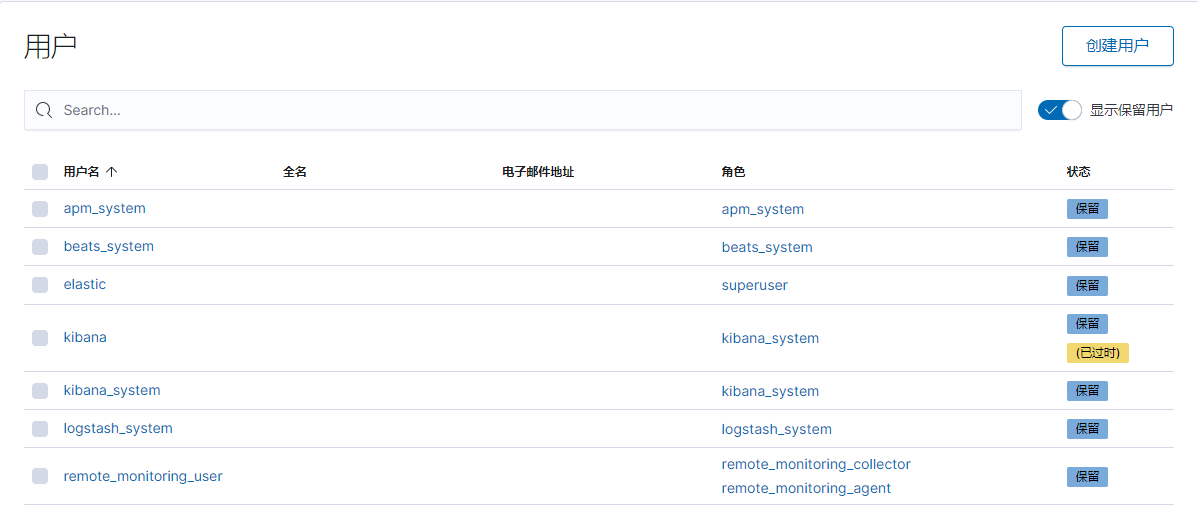Open the kibana_system username link
Image resolution: width=1197 pixels, height=516 pixels.
tap(112, 390)
